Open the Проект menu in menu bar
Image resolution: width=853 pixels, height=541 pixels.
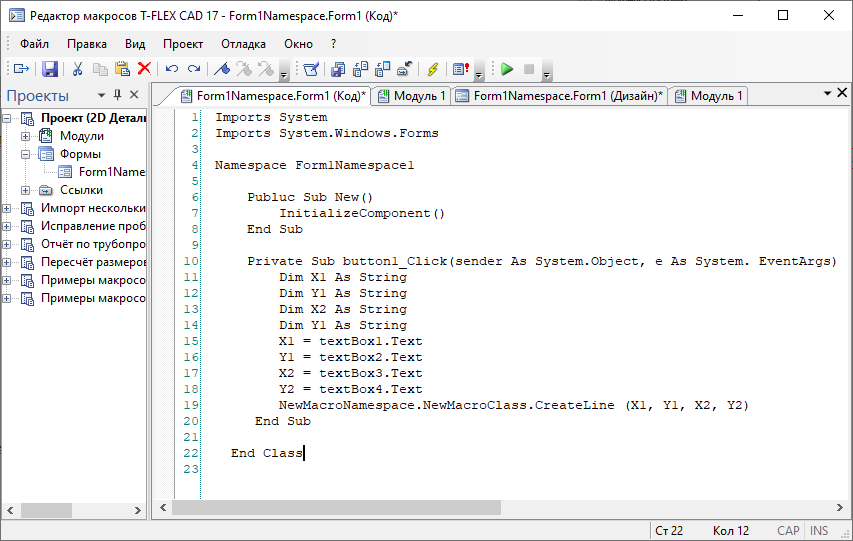tap(183, 44)
